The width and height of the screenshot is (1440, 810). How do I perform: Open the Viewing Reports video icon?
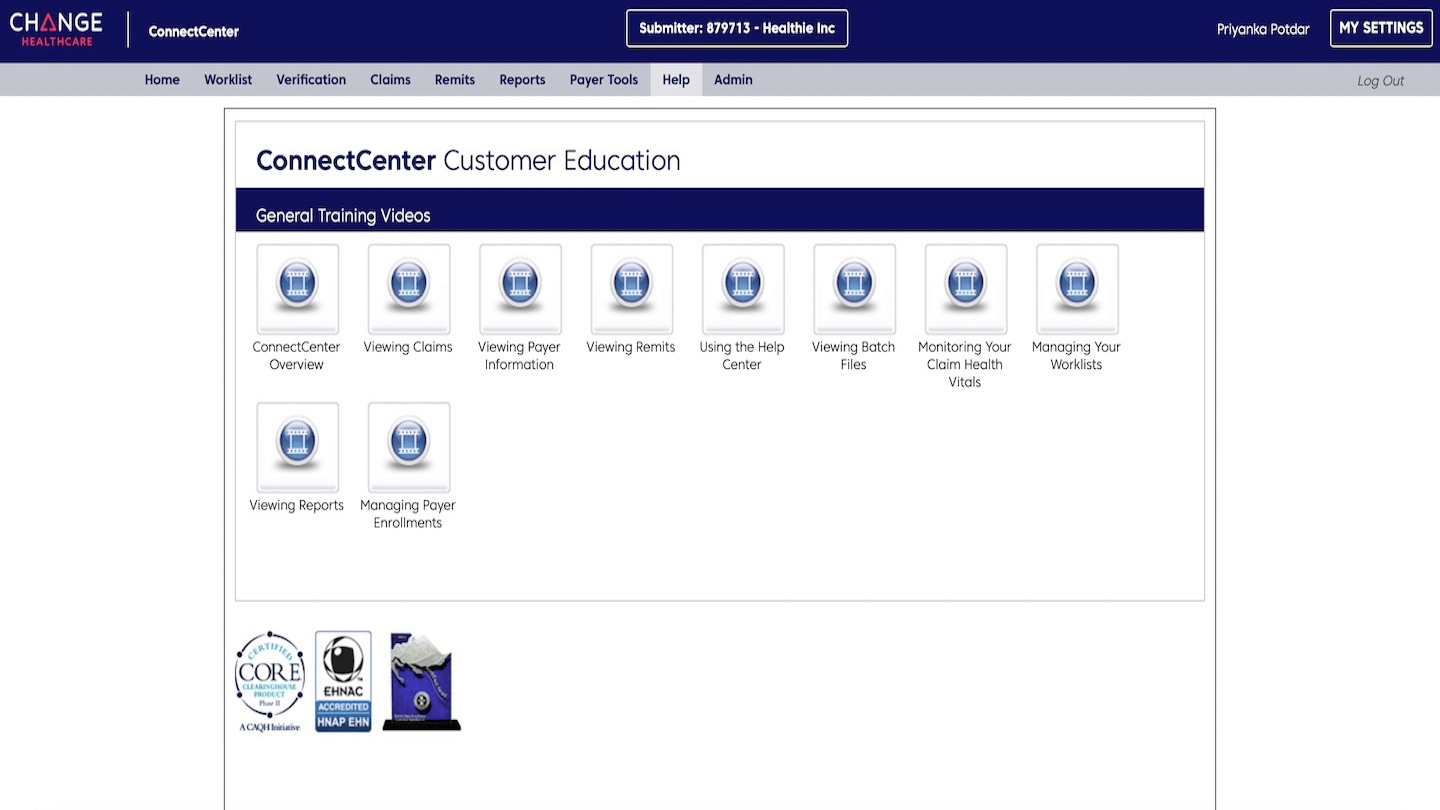pyautogui.click(x=297, y=447)
